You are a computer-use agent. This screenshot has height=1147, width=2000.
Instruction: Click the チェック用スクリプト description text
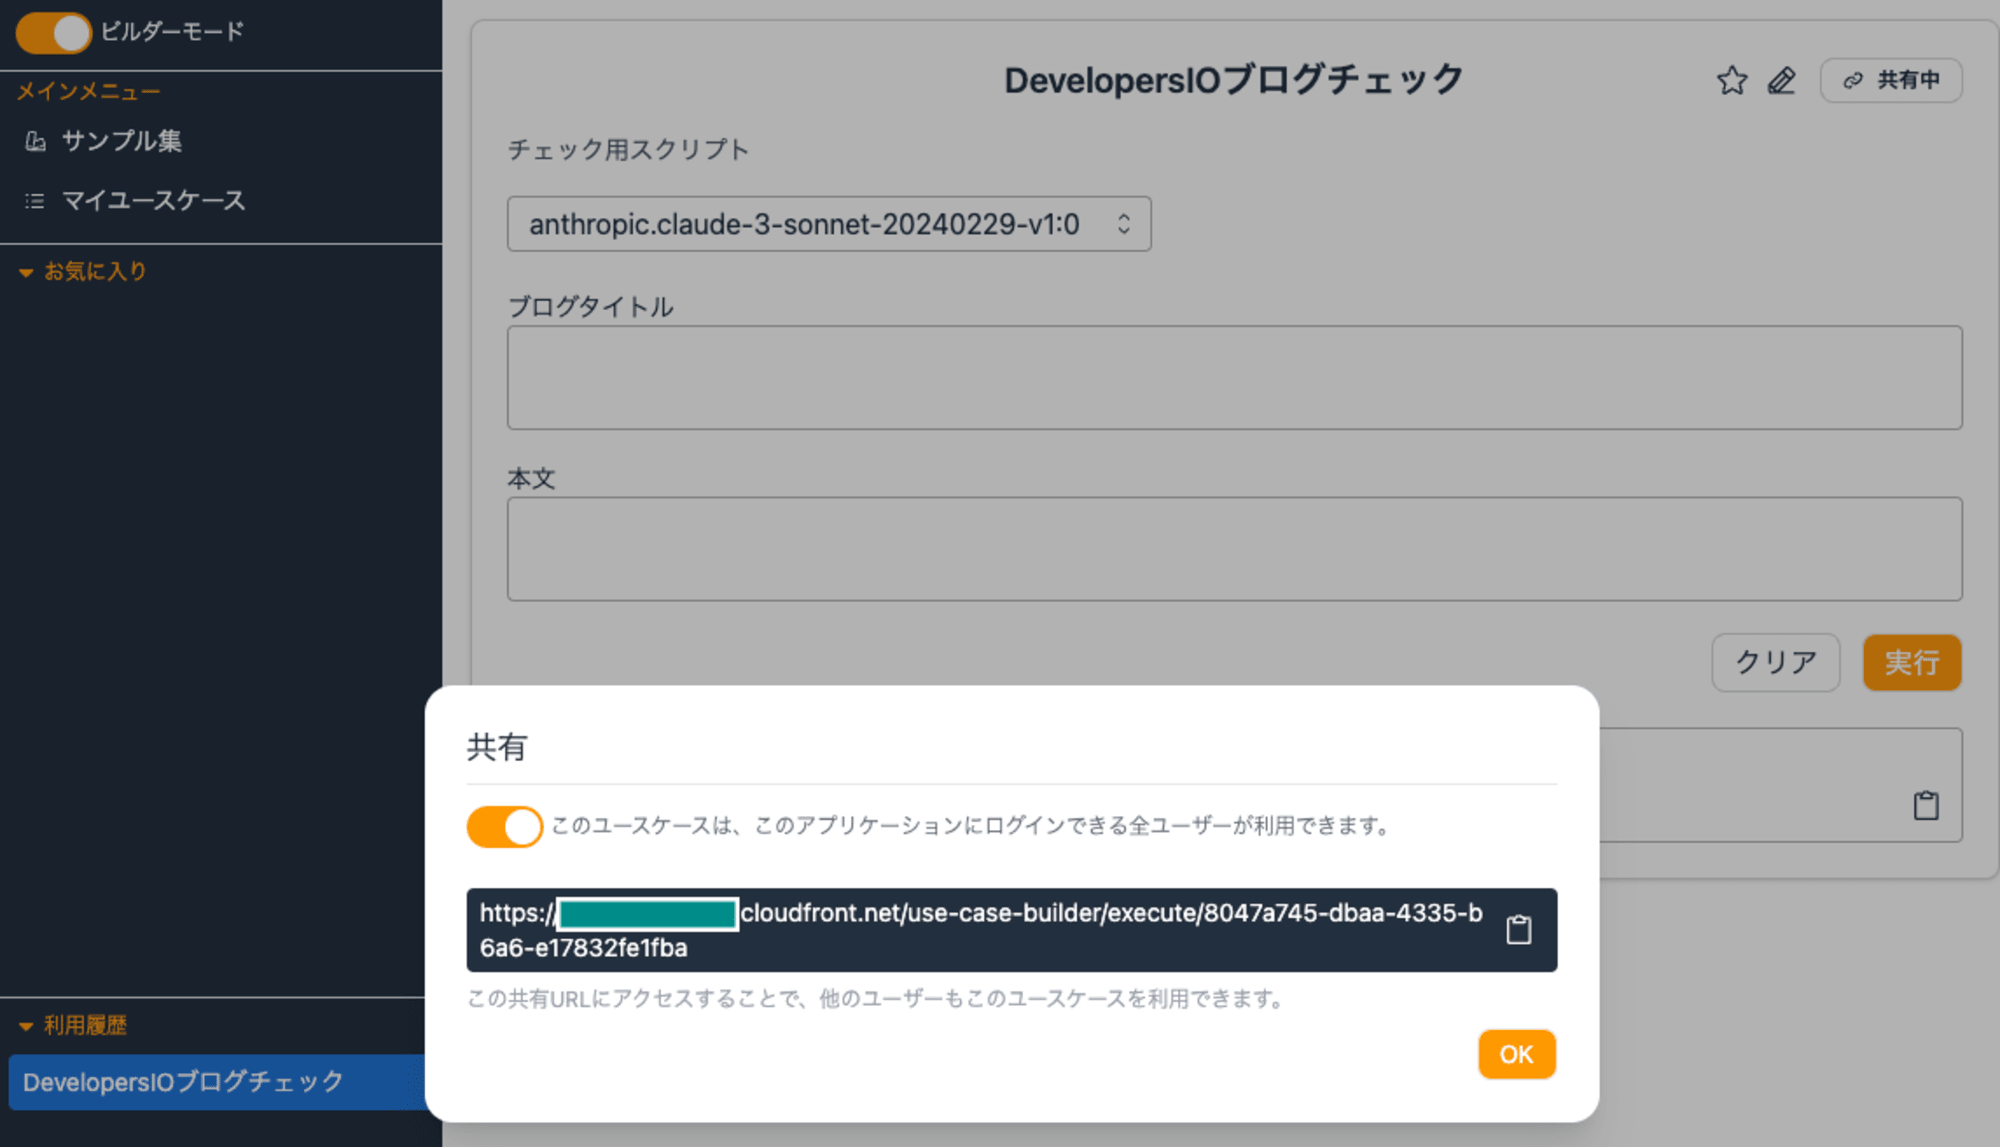(x=628, y=150)
